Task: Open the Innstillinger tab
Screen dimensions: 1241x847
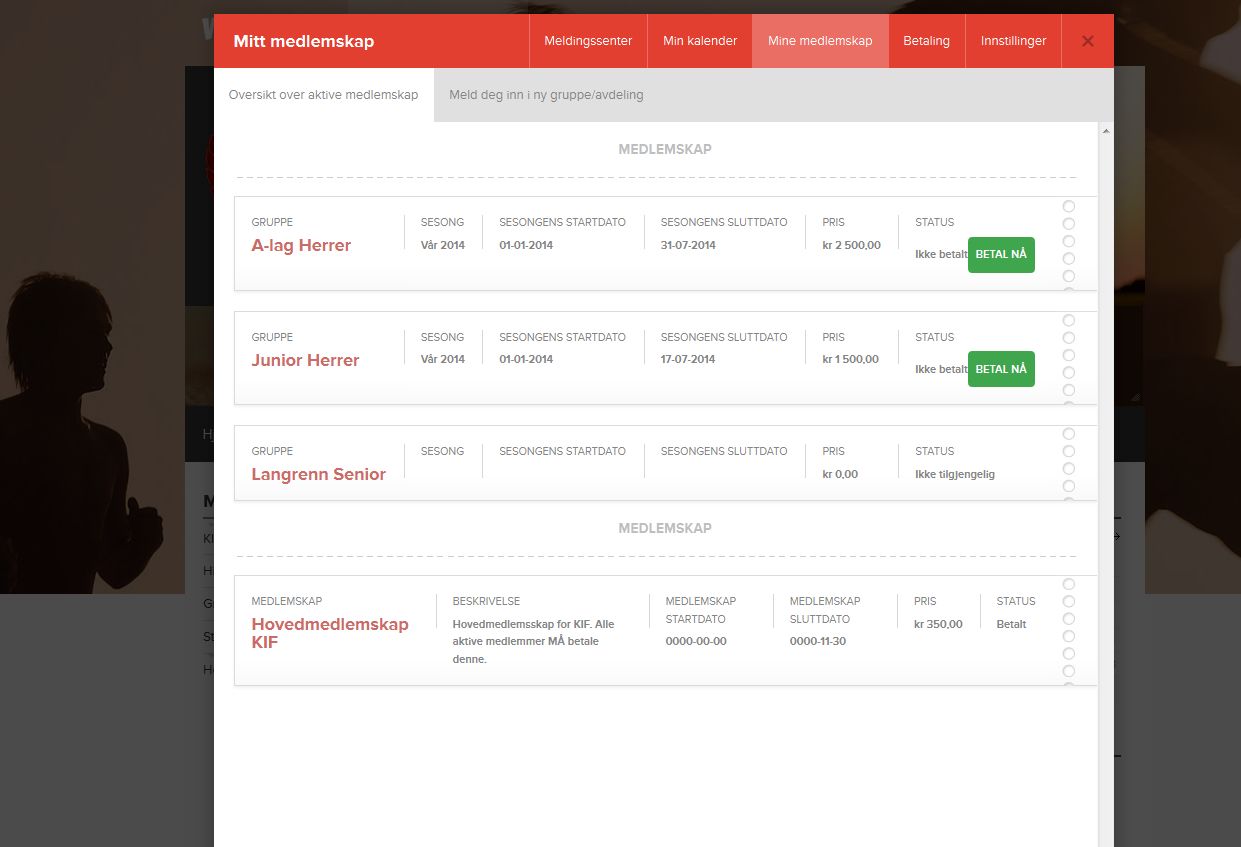Action: 1013,41
